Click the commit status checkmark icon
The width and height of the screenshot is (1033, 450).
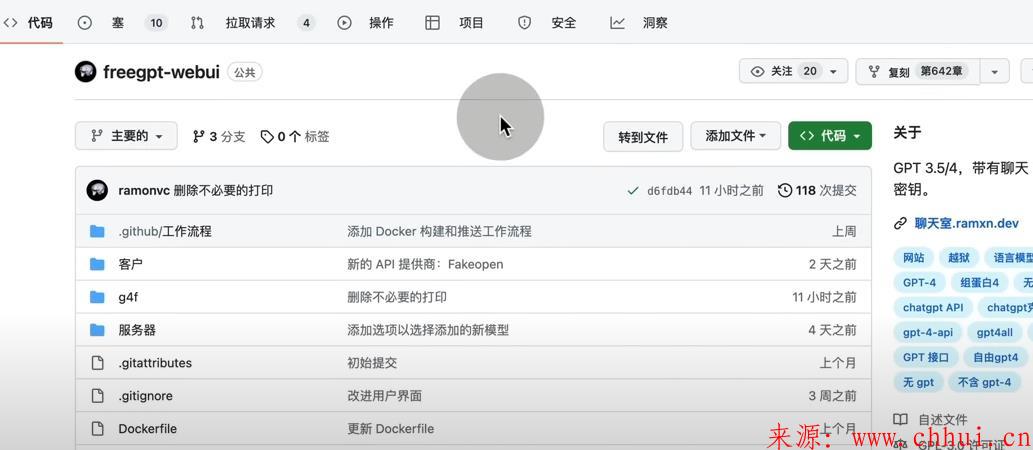click(633, 191)
